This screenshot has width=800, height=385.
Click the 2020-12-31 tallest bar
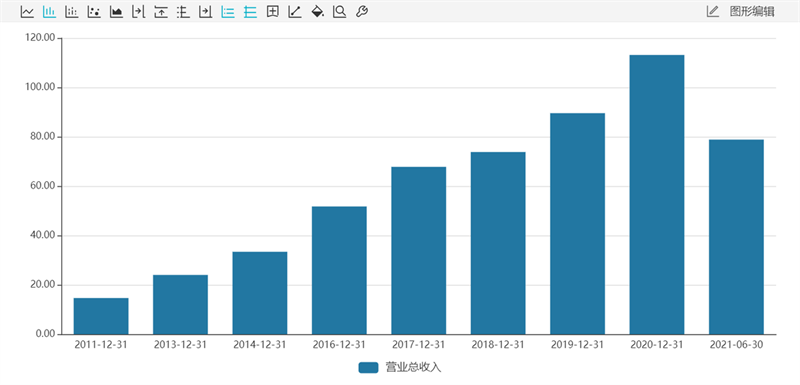657,195
